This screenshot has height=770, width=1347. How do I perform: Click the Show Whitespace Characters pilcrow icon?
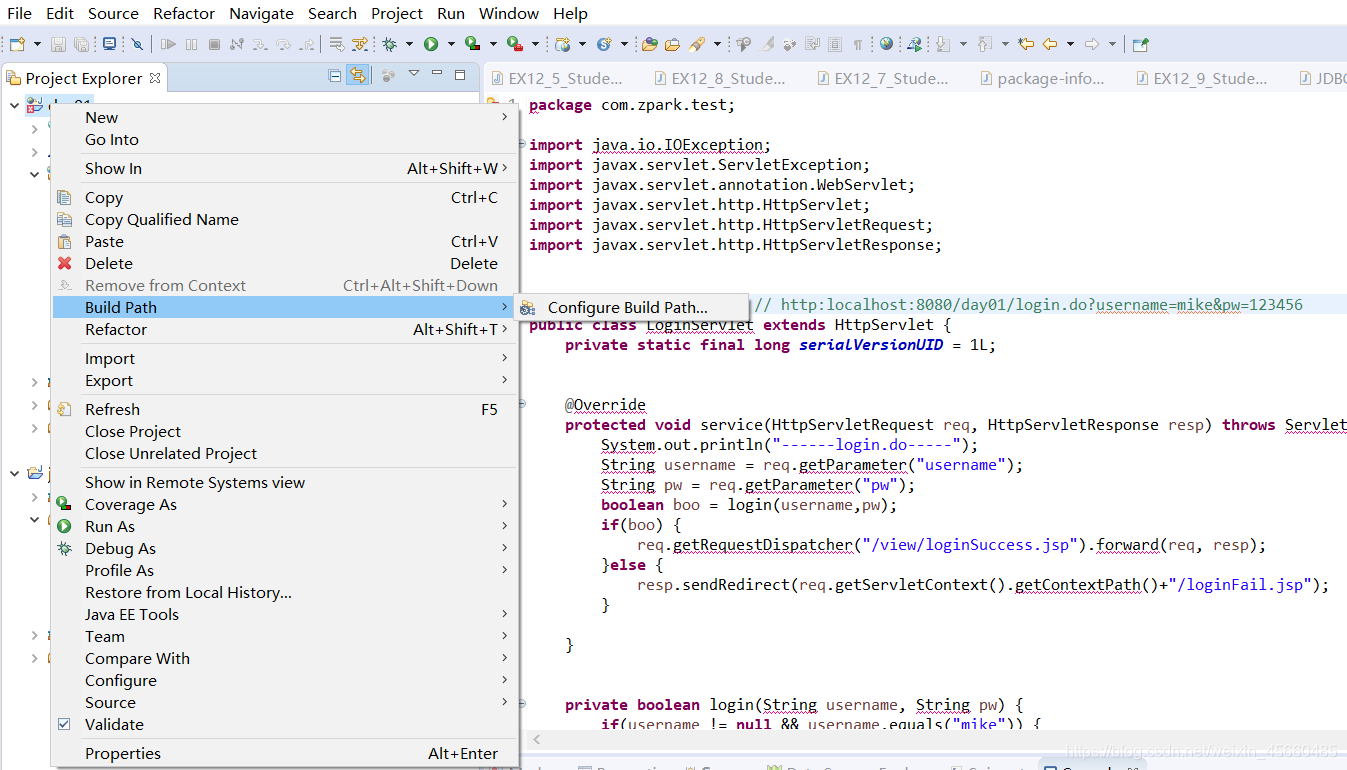pos(858,44)
